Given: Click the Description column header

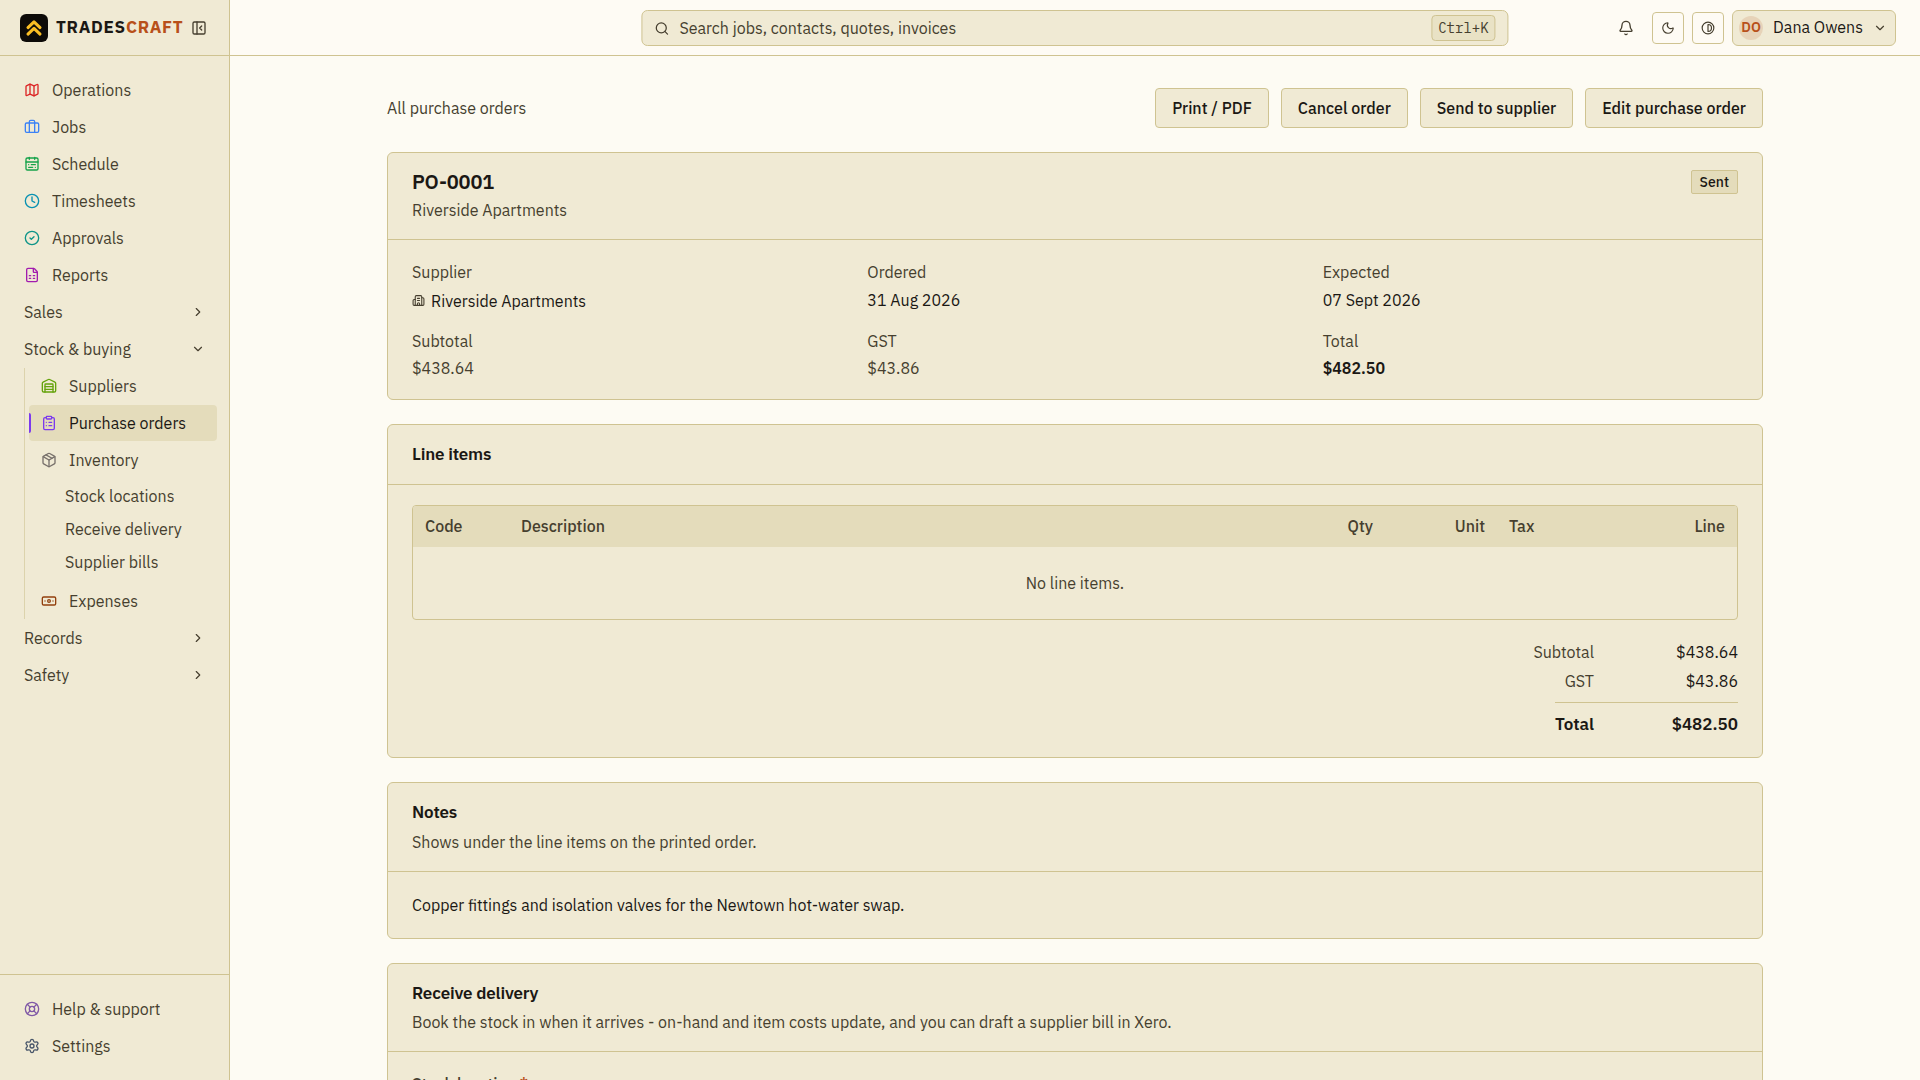Looking at the screenshot, I should pyautogui.click(x=562, y=526).
